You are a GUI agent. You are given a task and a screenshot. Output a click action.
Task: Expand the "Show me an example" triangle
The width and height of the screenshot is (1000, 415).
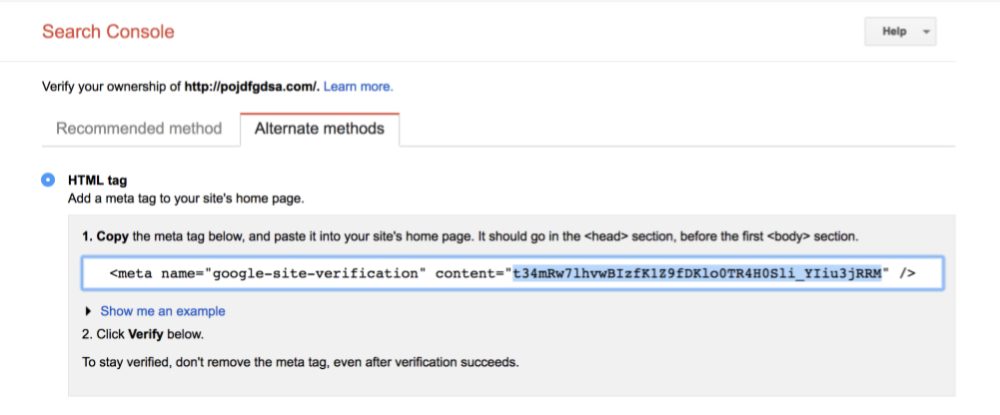click(x=88, y=311)
